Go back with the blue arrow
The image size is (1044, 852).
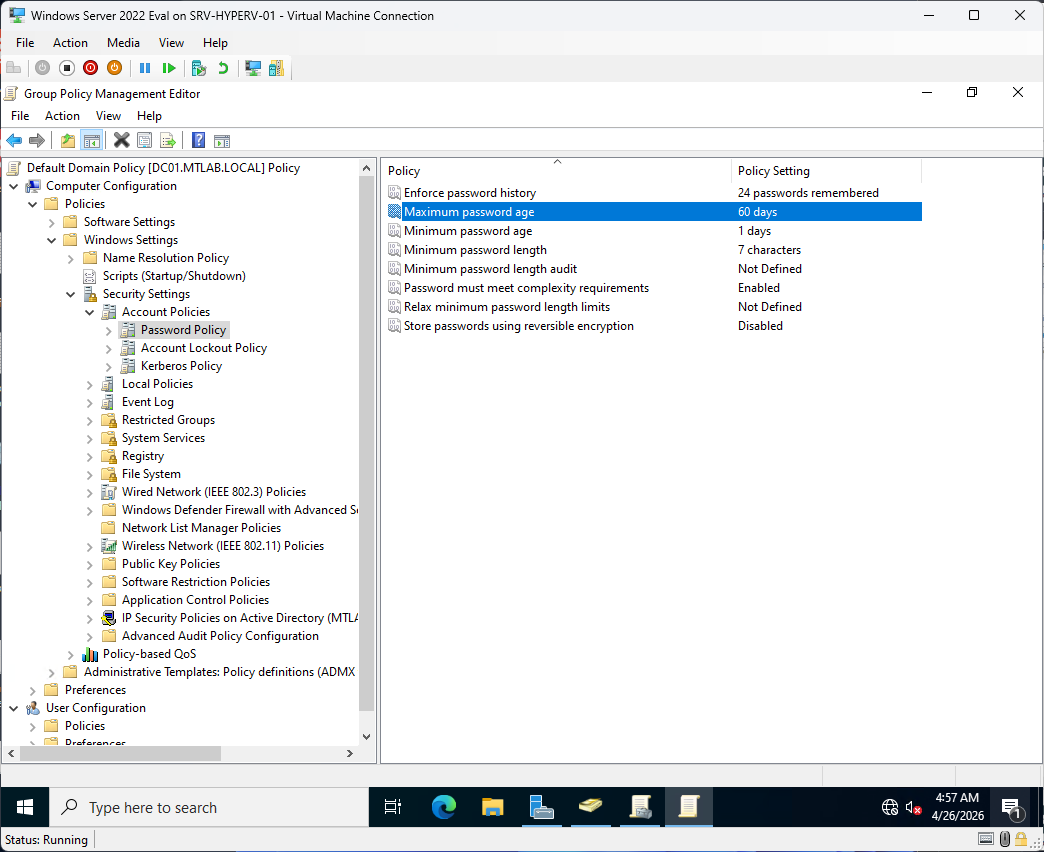(x=14, y=140)
